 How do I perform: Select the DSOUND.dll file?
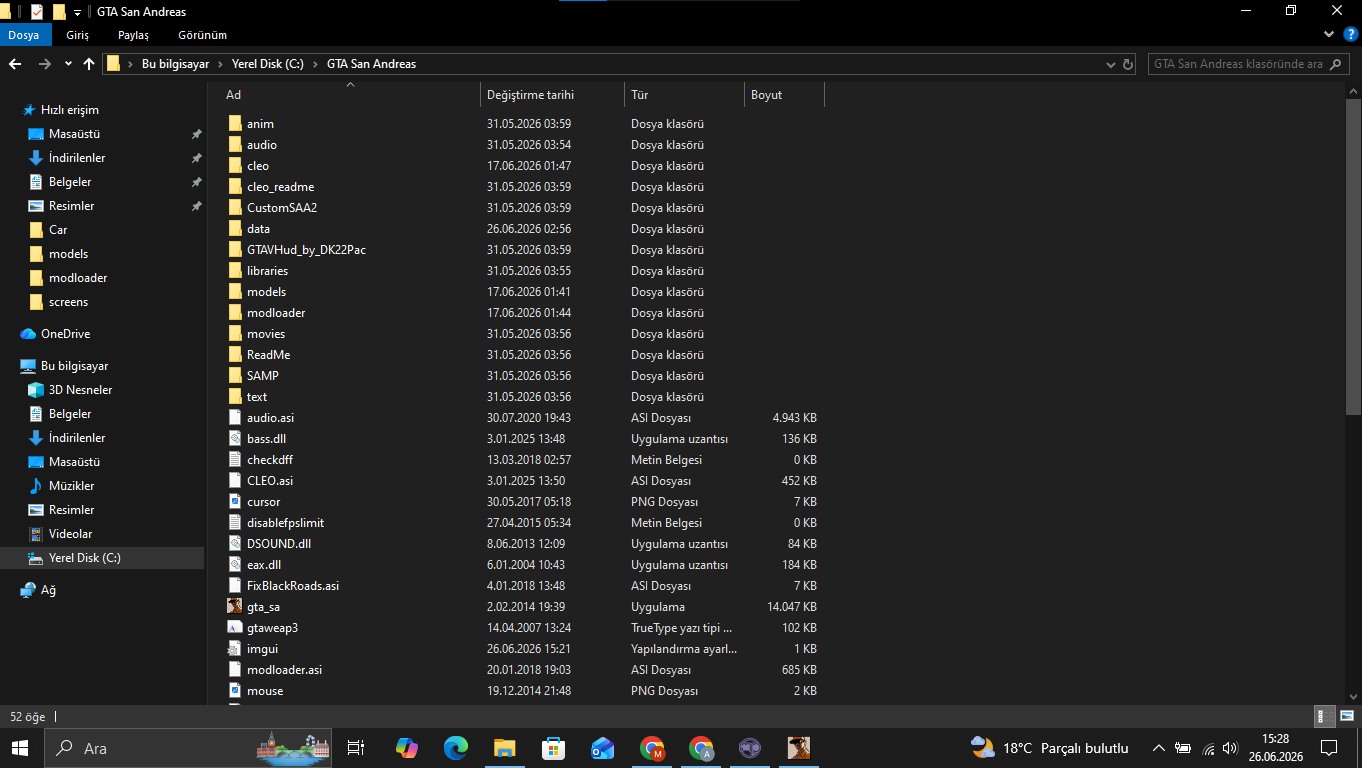278,544
